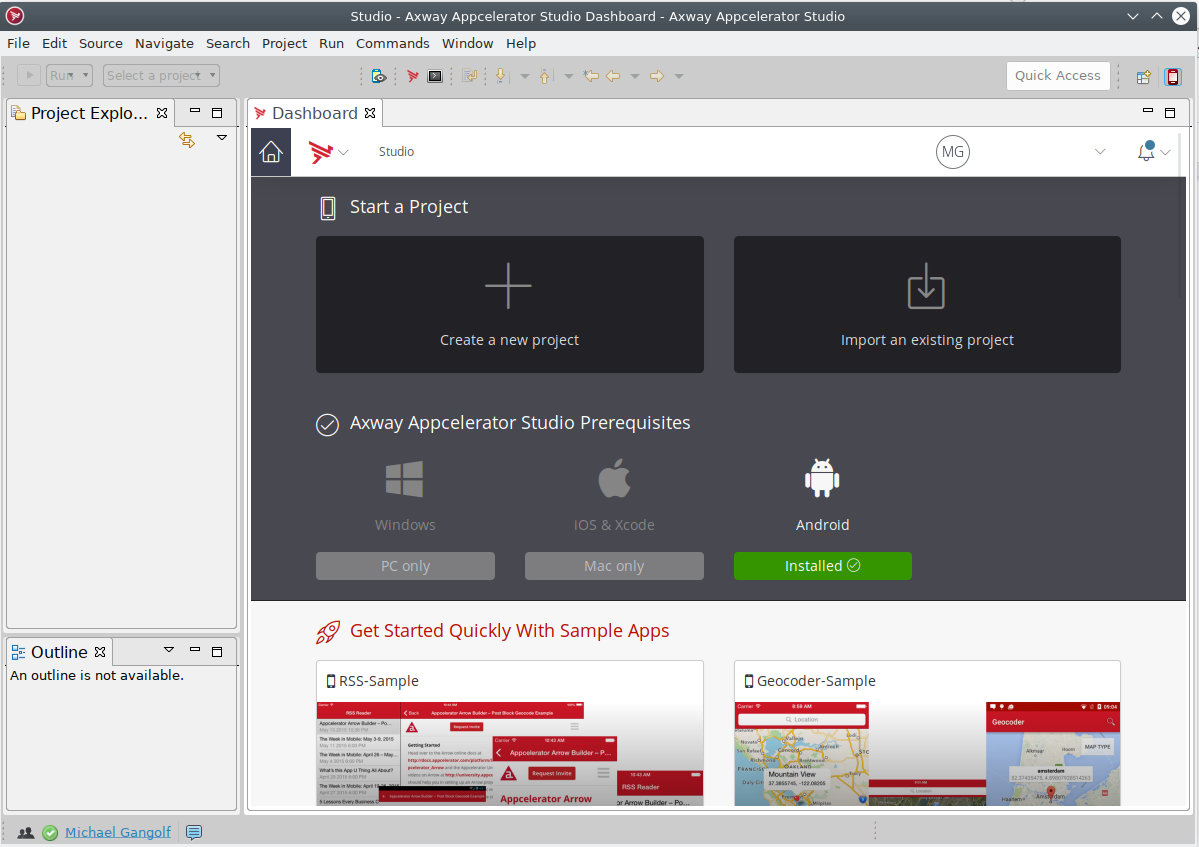This screenshot has width=1199, height=847.
Task: Go to last edit location
Action: (591, 76)
